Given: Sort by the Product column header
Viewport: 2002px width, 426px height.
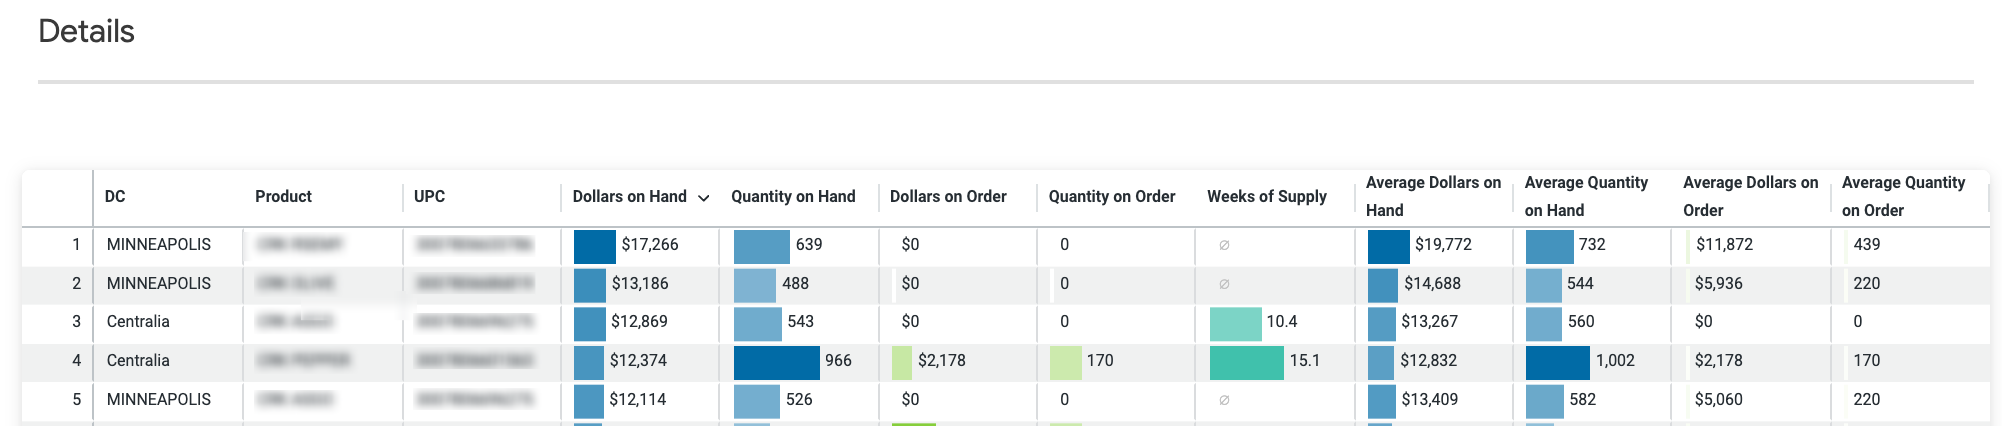Looking at the screenshot, I should tap(283, 196).
